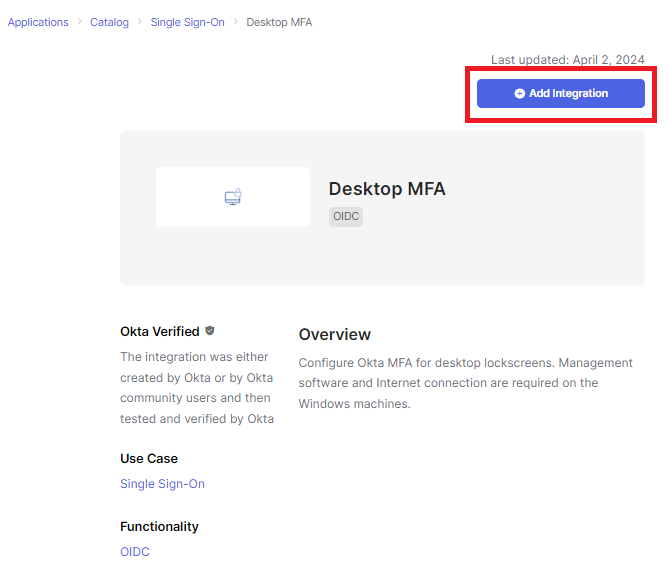Click the Overview heading
The image size is (668, 564).
click(x=334, y=334)
